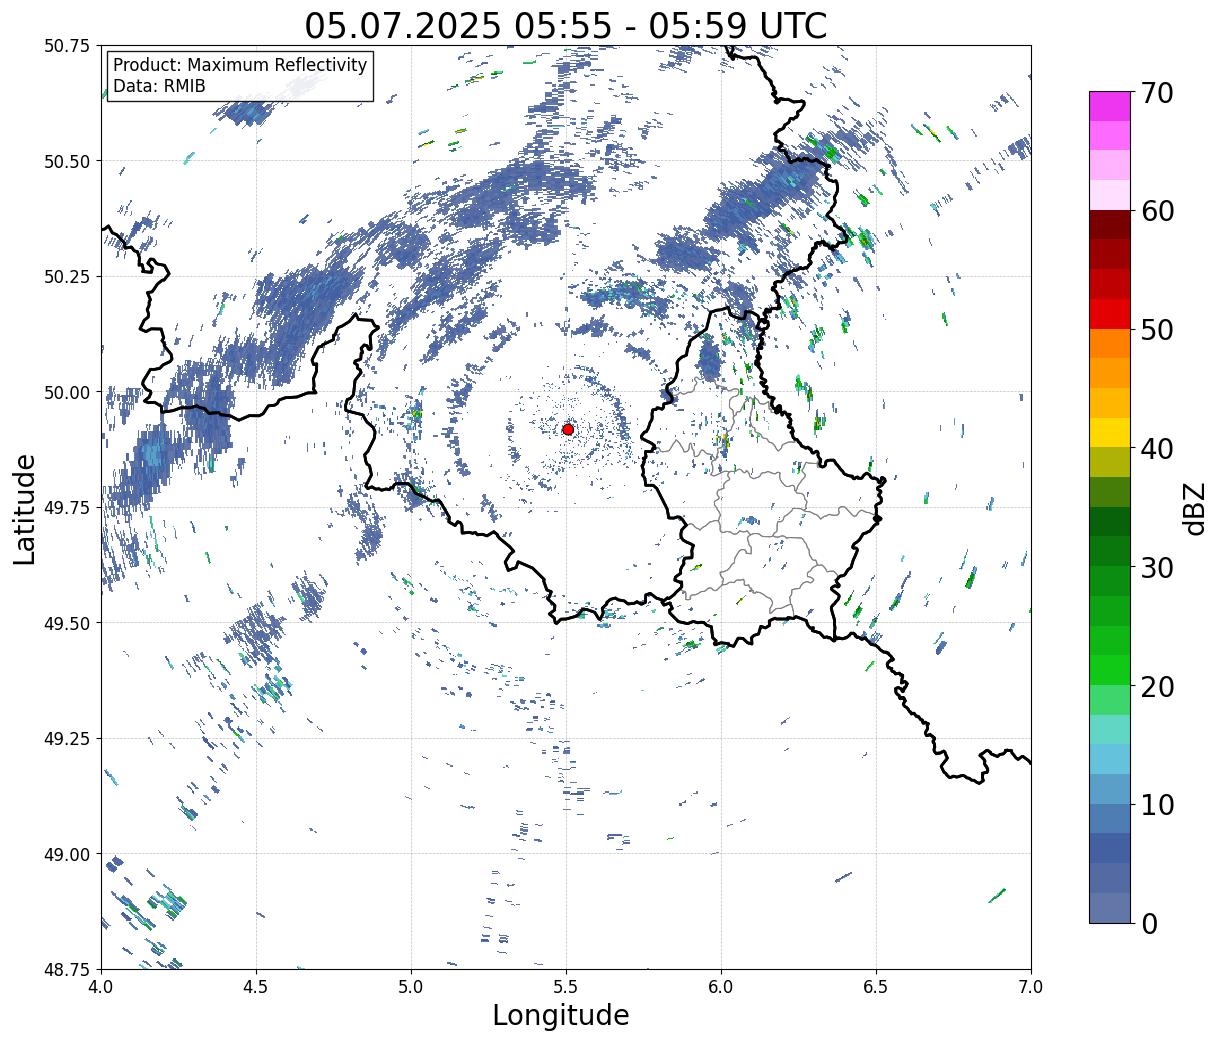Screen dimensions: 1219x1040
Task: Click the longitude tick label 4.0
Action: [101, 986]
